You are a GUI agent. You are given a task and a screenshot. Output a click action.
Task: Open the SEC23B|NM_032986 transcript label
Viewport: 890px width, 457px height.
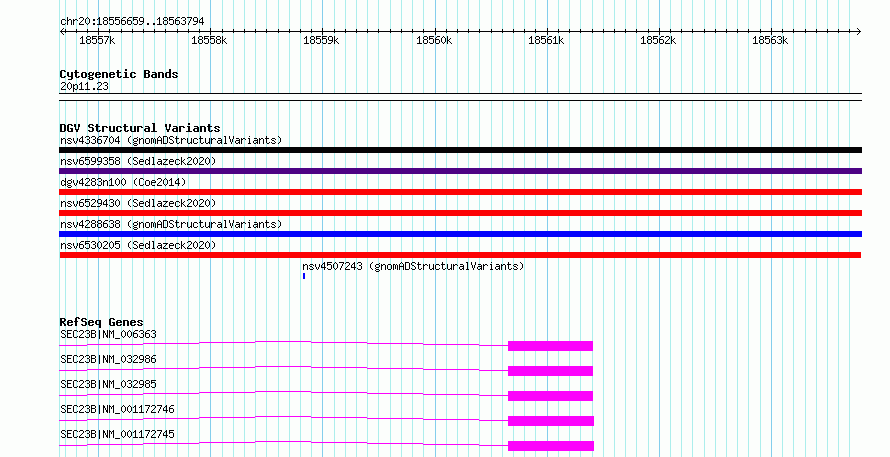[108, 359]
